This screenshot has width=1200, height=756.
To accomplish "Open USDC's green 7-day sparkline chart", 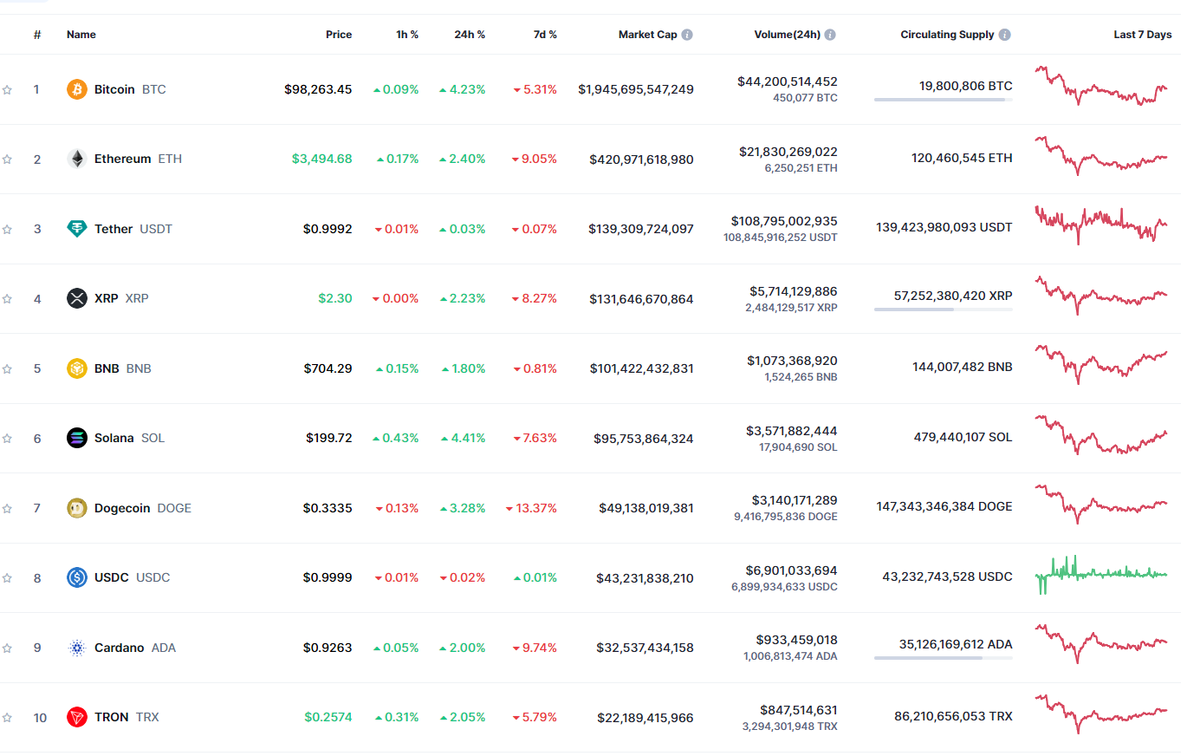I will pyautogui.click(x=1101, y=574).
